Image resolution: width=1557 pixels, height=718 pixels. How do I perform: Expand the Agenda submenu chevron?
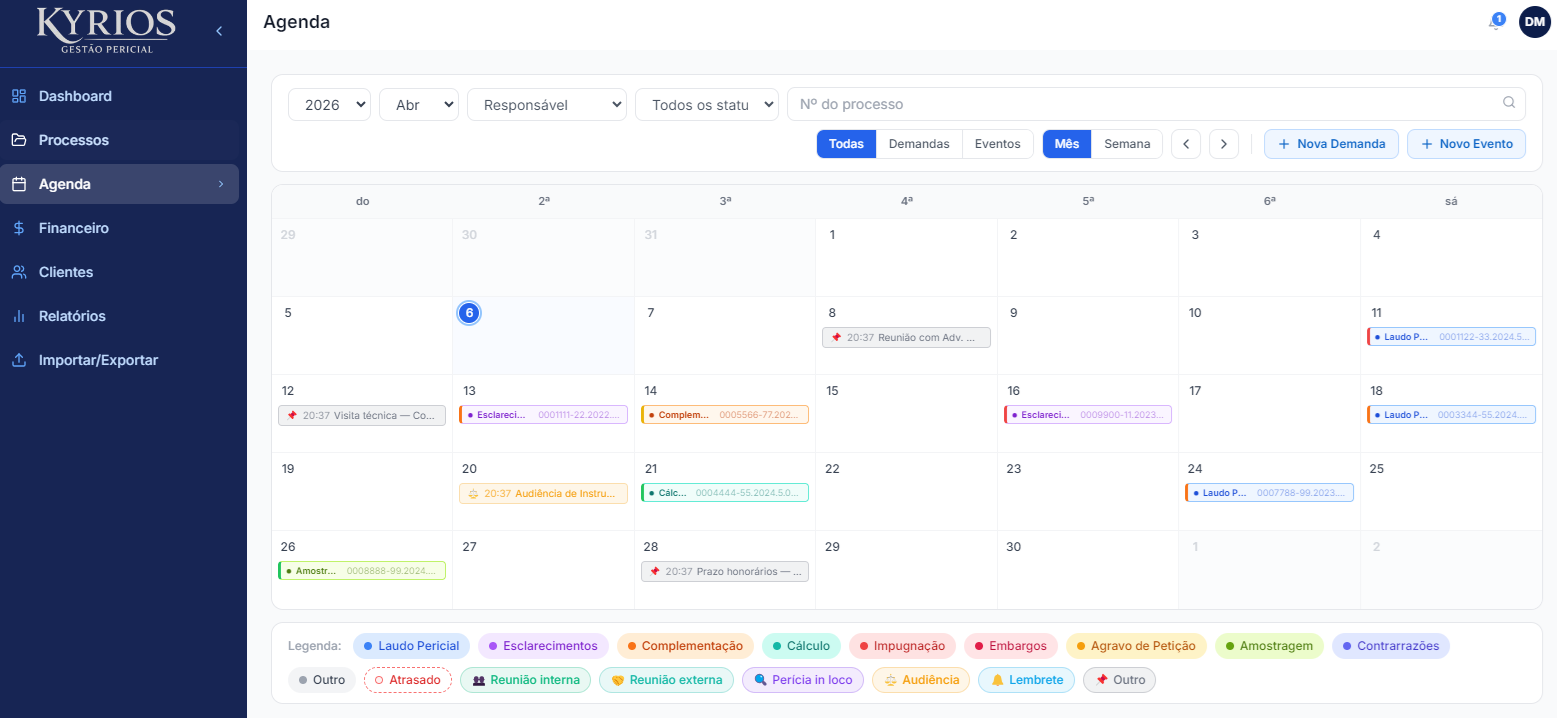221,184
